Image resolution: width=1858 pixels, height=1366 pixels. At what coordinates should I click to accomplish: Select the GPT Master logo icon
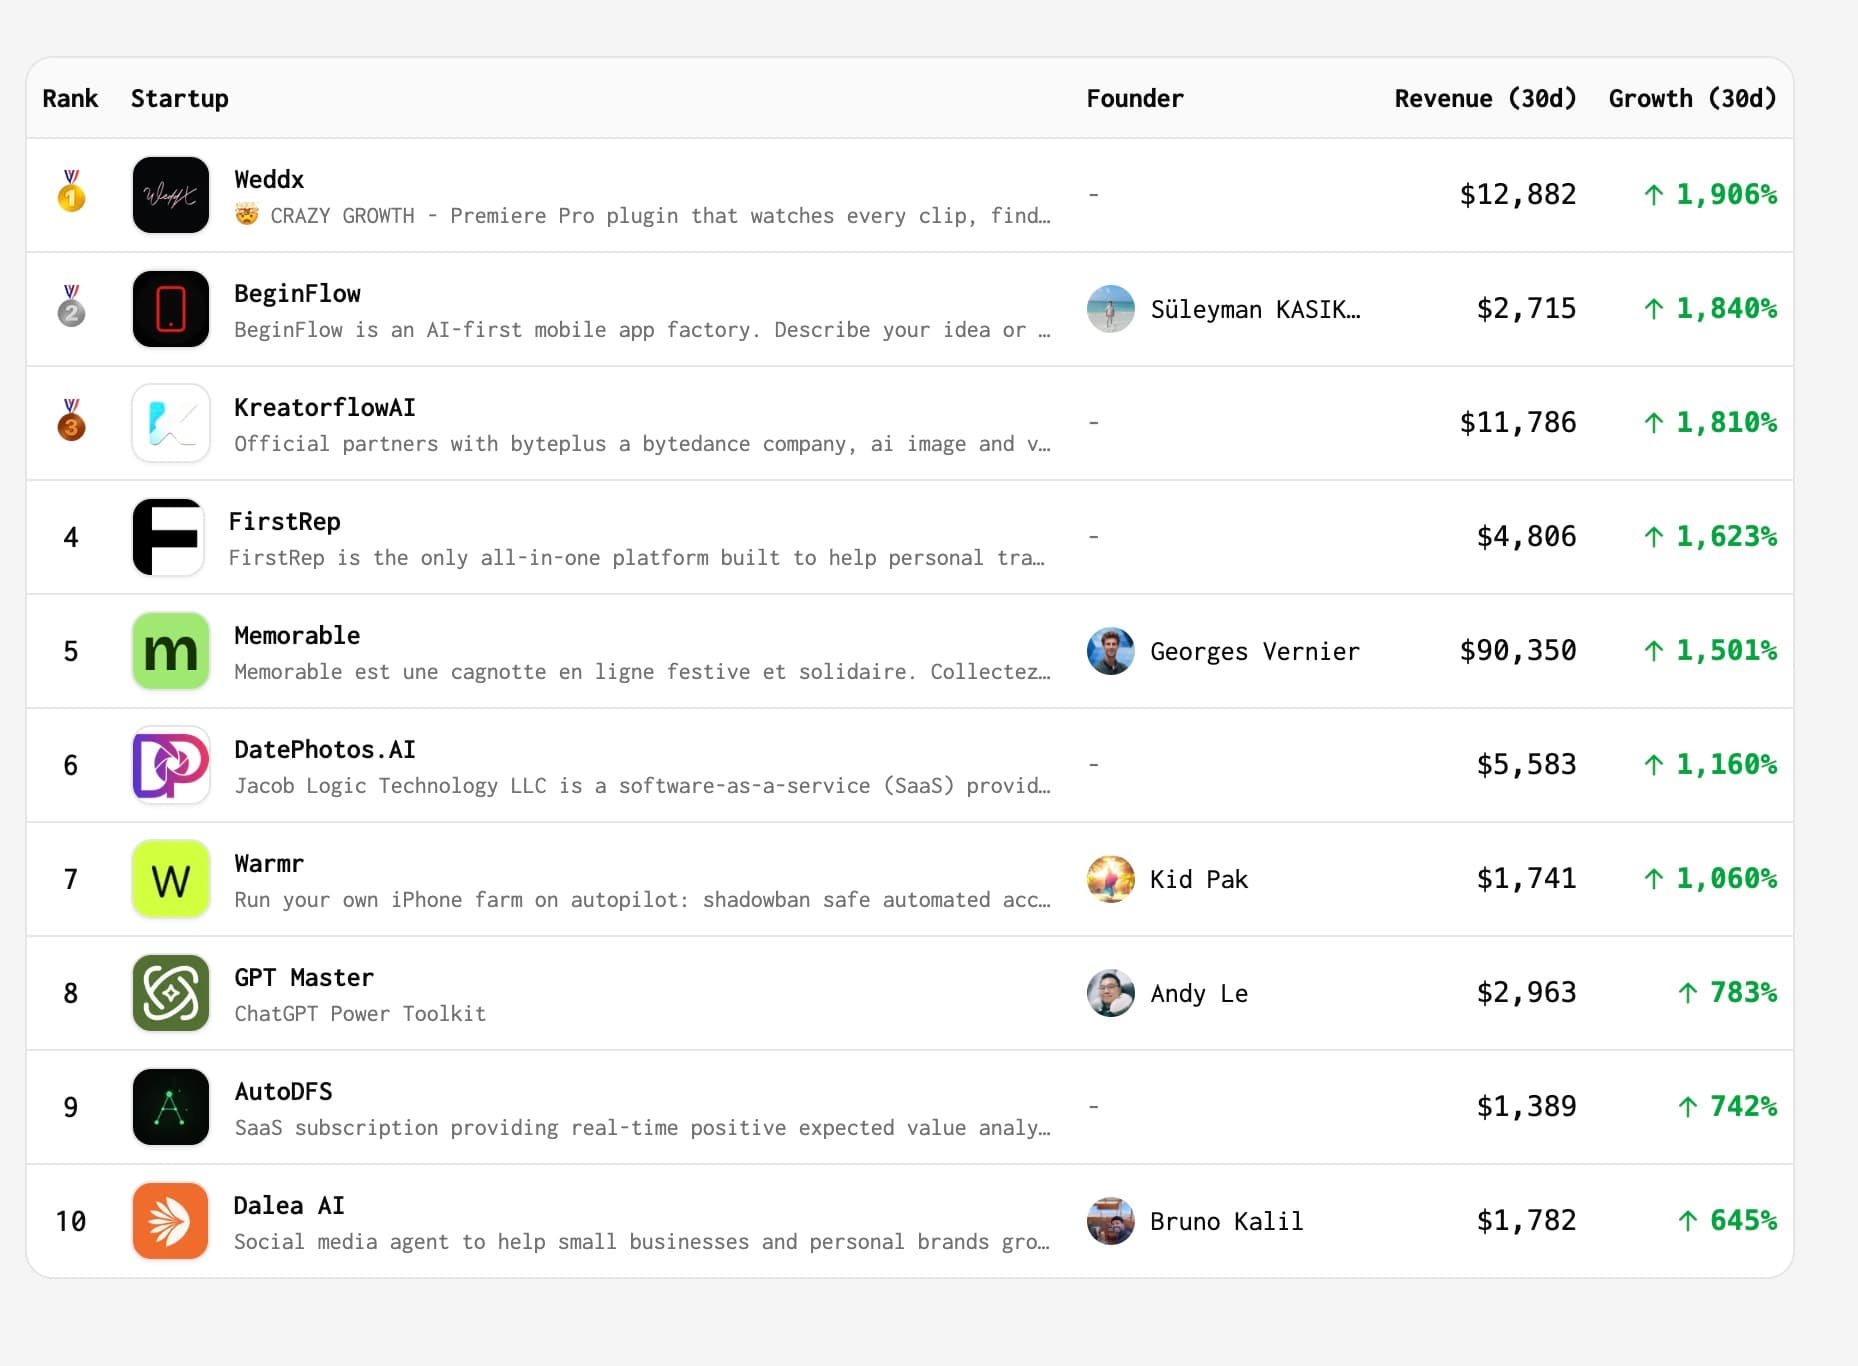click(x=171, y=993)
